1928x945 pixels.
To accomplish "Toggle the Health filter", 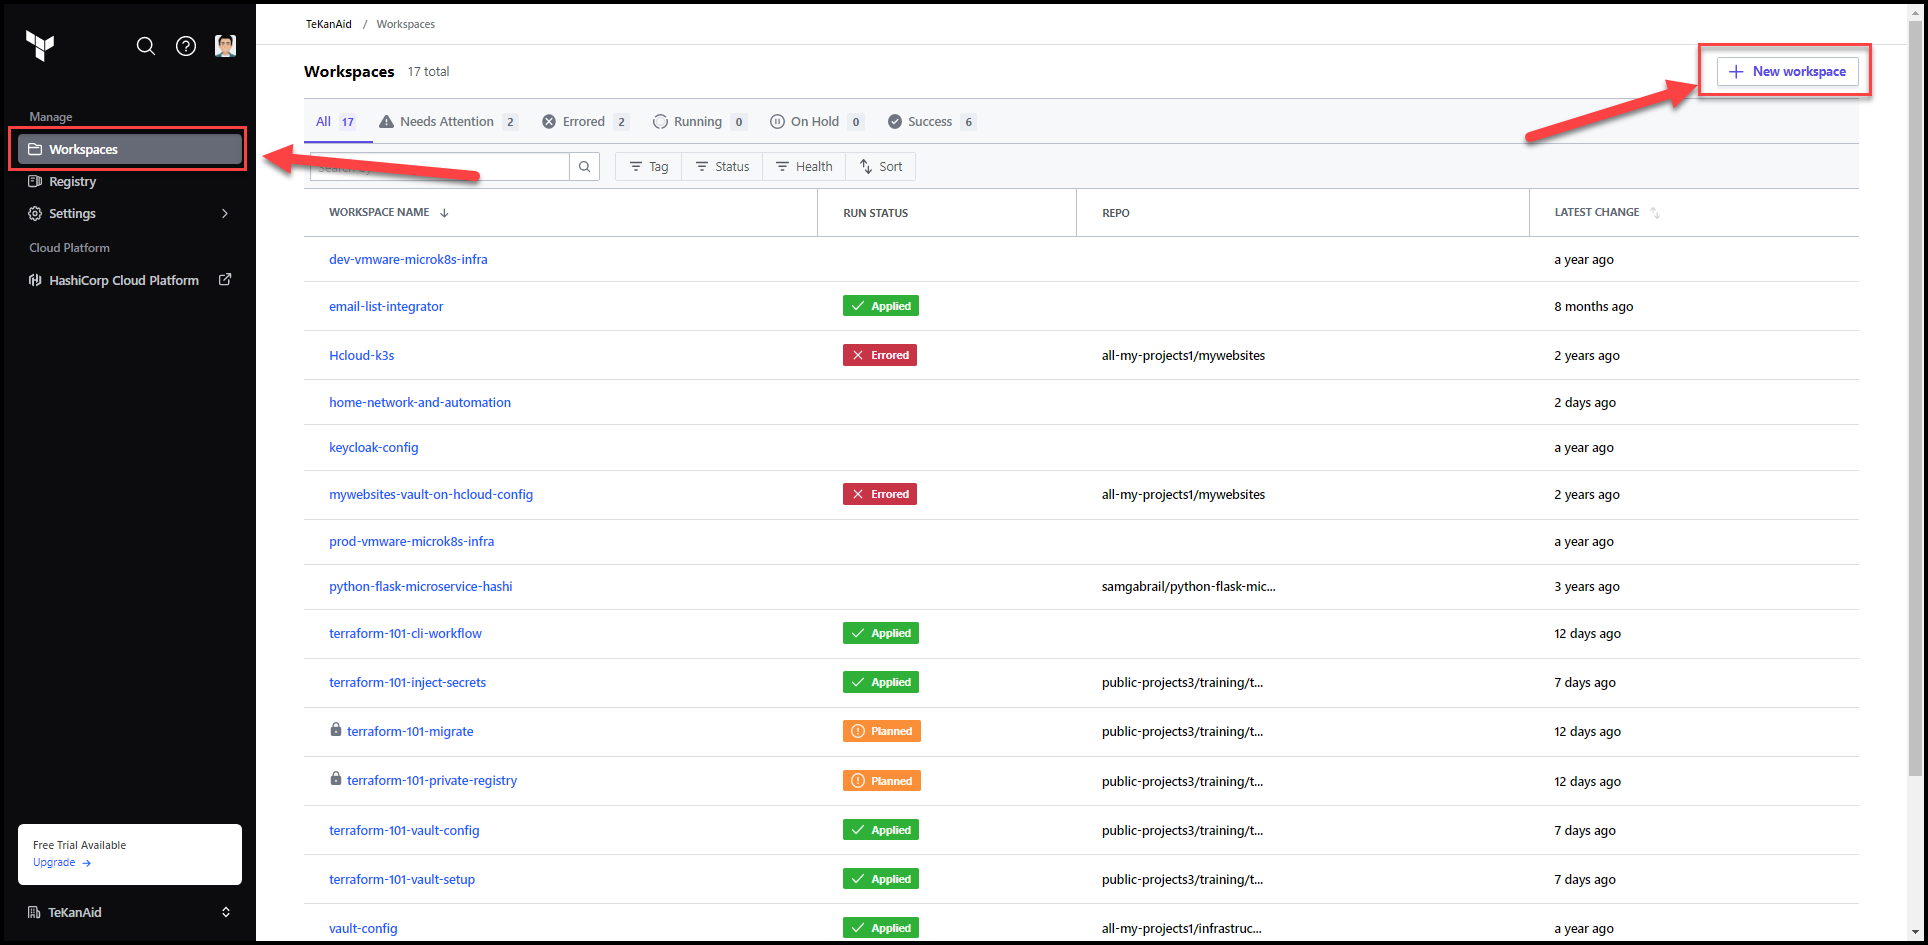I will point(804,166).
